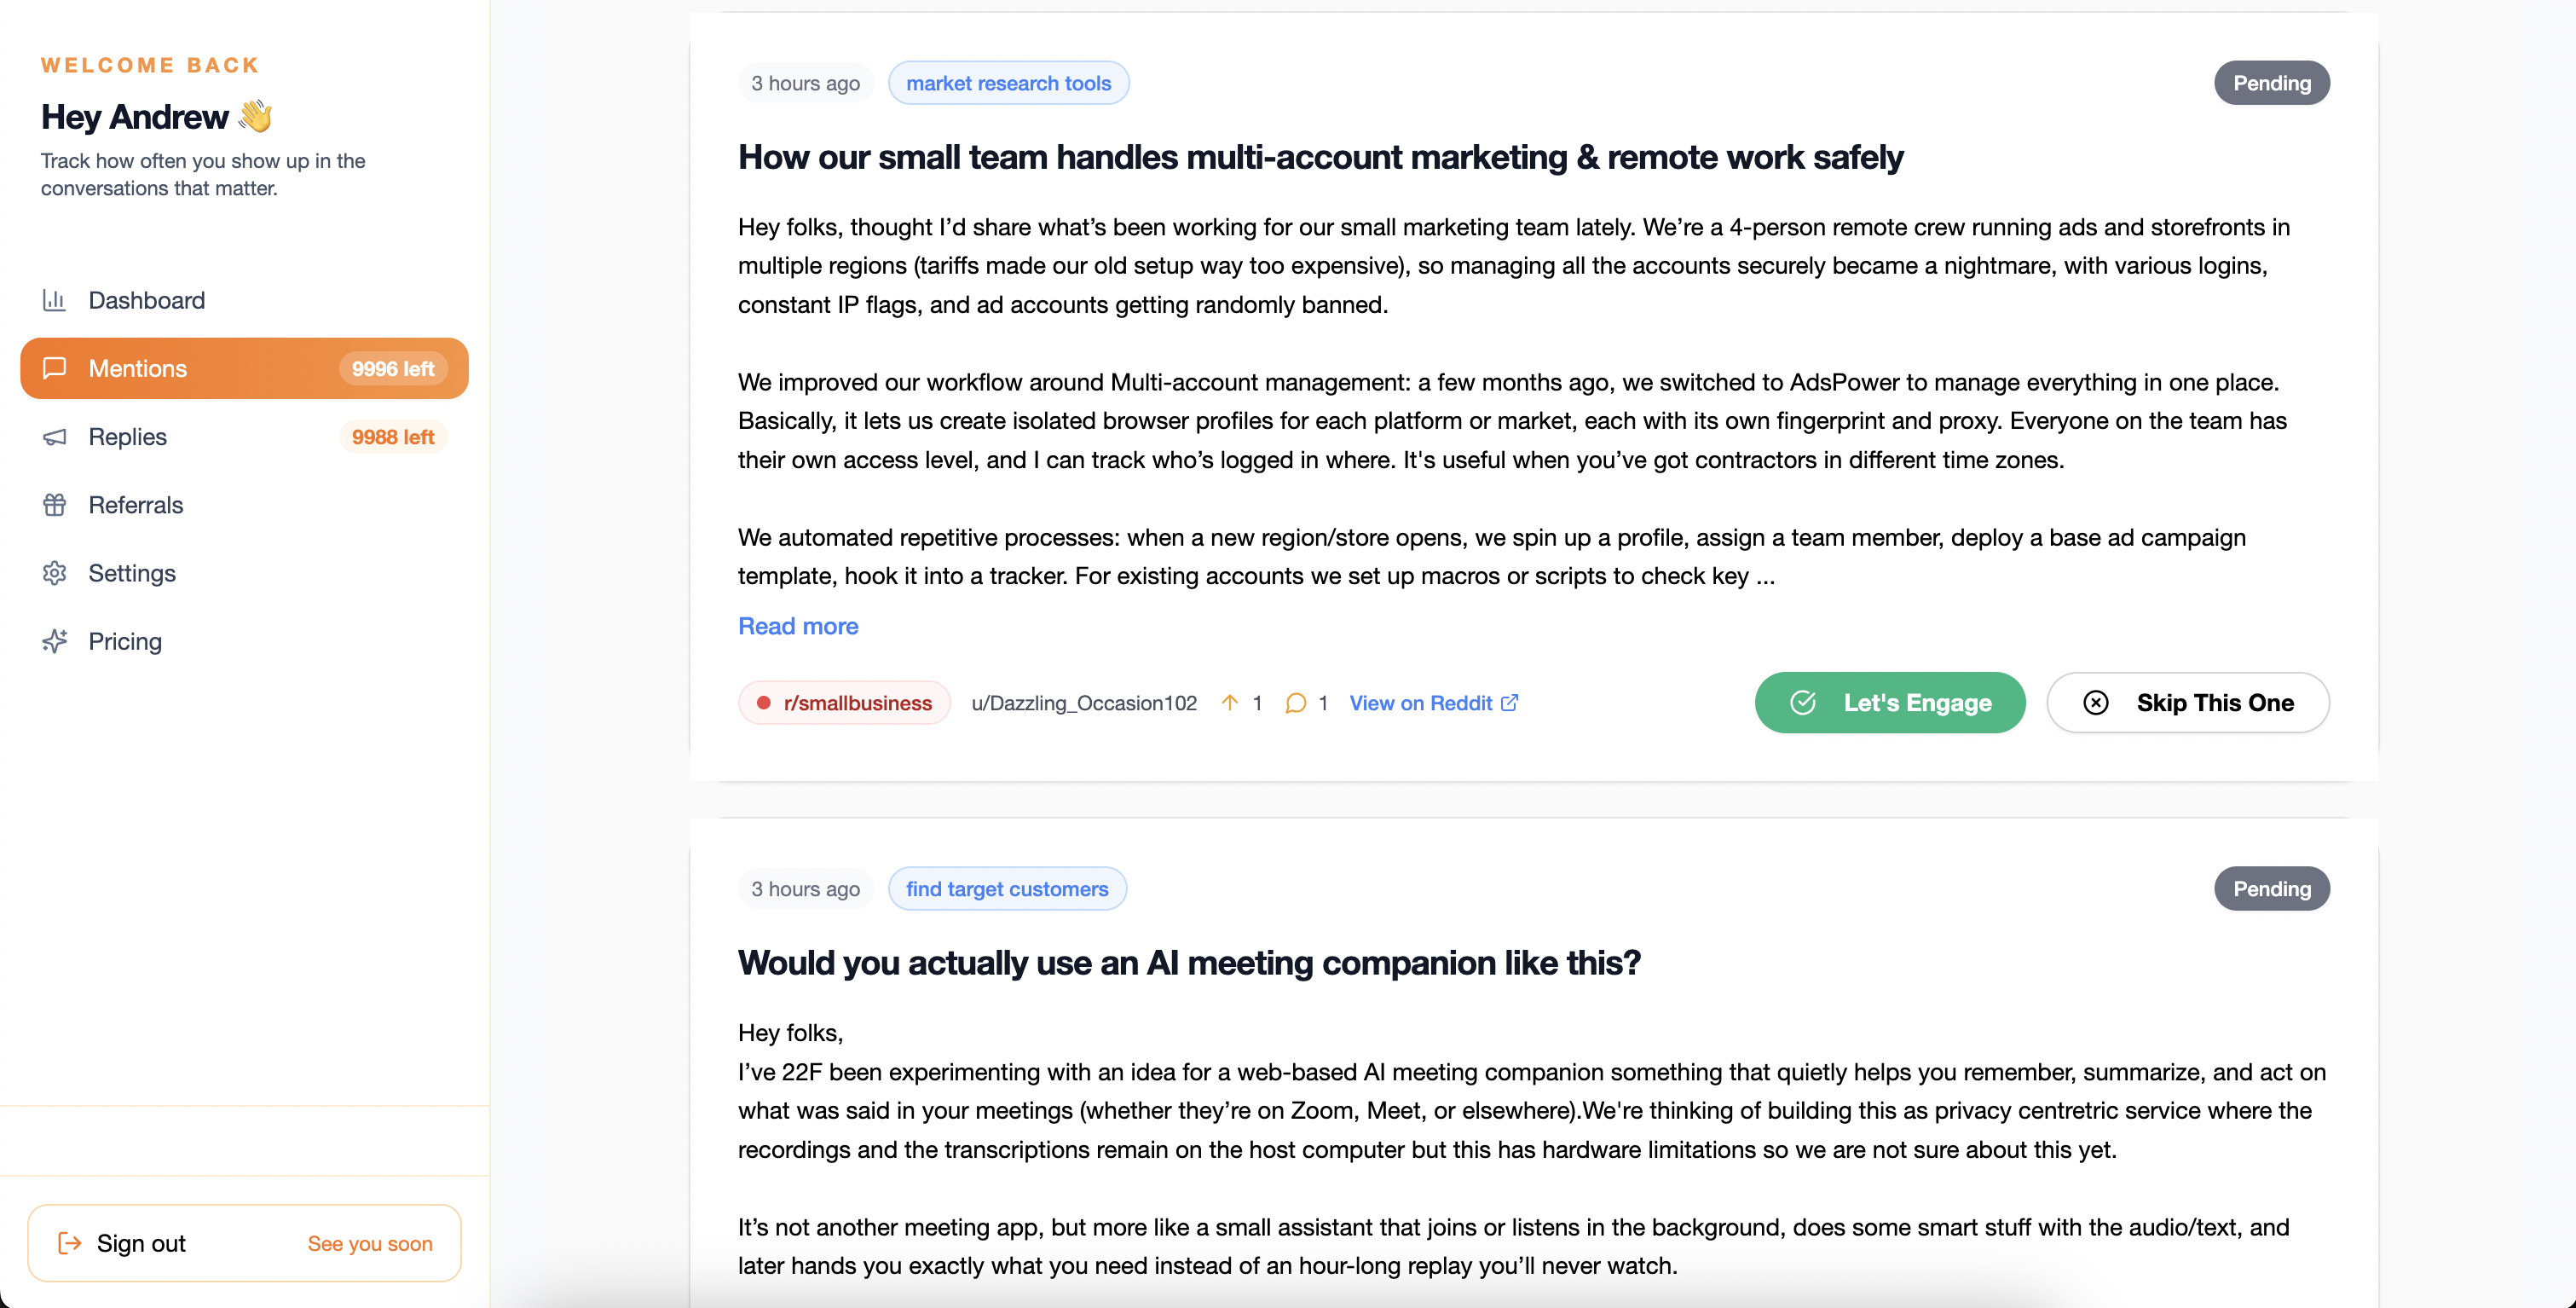Click the Pricing sparkle icon
Screen dimensions: 2576x1308
point(54,641)
